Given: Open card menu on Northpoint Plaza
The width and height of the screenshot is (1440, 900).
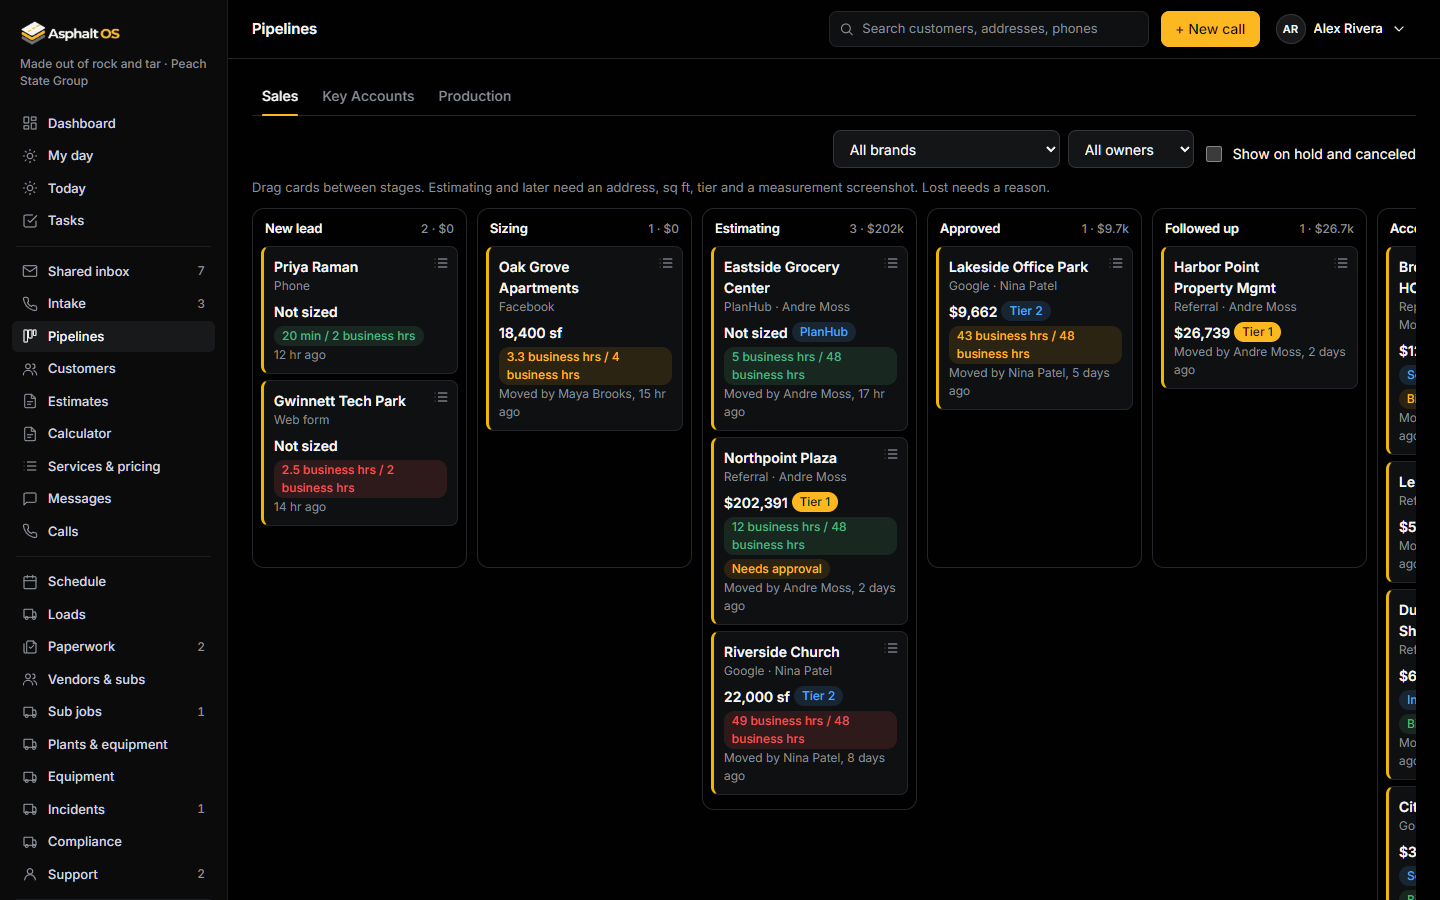Looking at the screenshot, I should click(x=892, y=454).
